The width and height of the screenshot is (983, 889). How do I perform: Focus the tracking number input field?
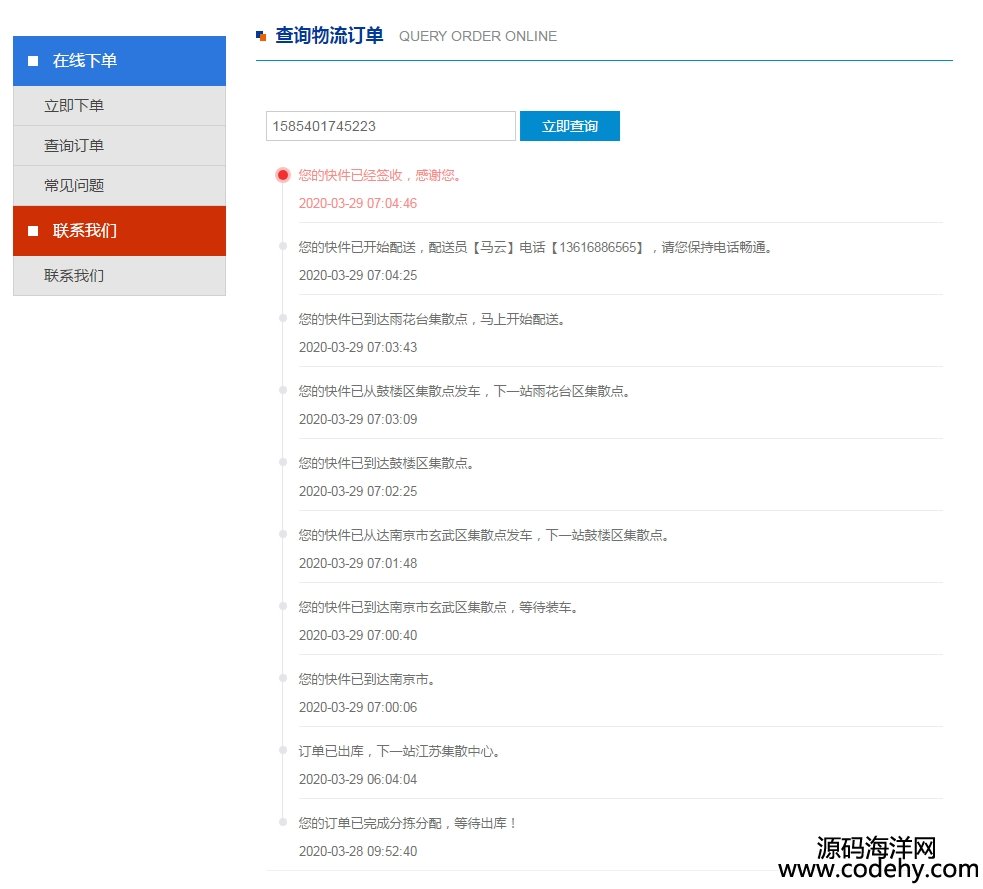pyautogui.click(x=390, y=126)
